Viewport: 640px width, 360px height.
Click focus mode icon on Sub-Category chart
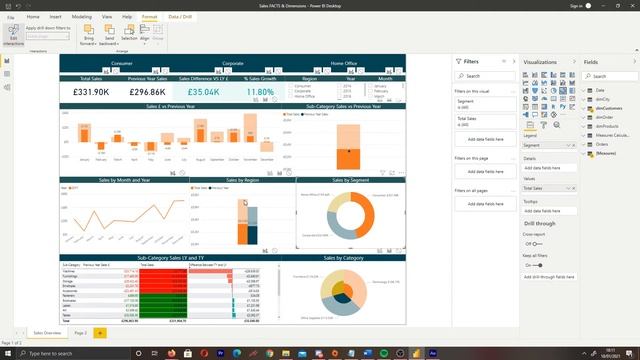coord(392,173)
